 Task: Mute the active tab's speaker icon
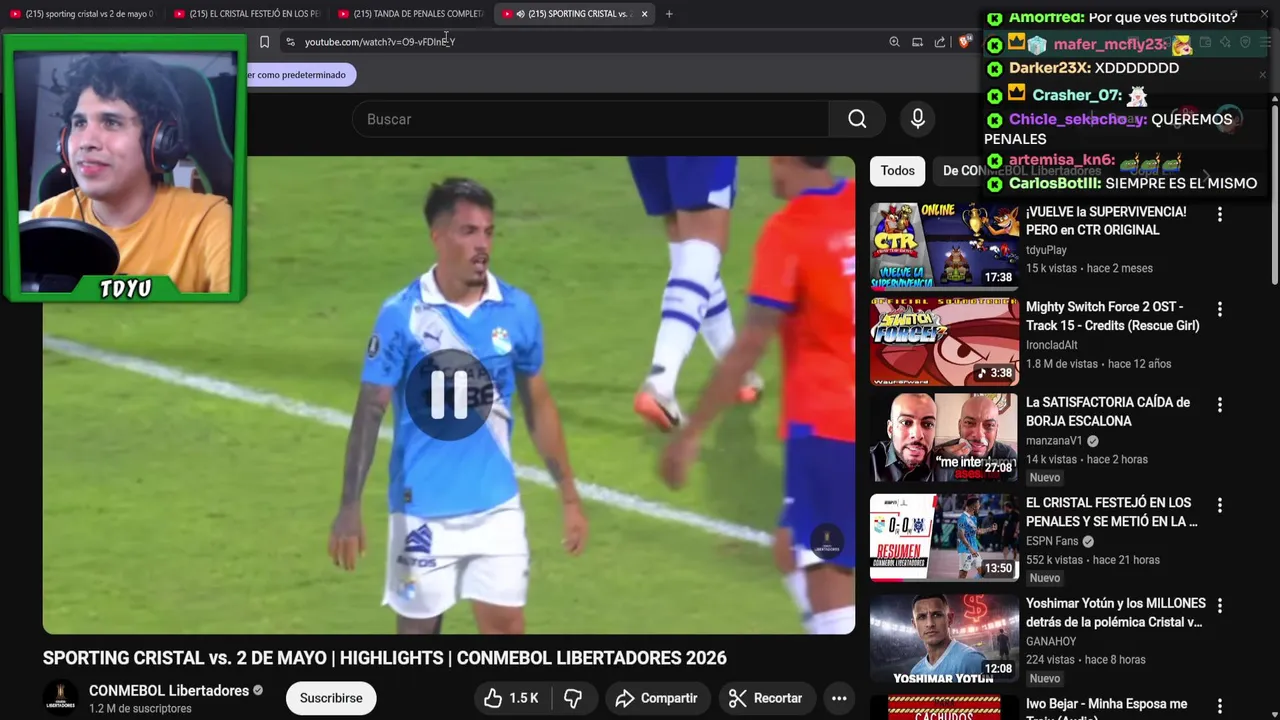click(520, 14)
